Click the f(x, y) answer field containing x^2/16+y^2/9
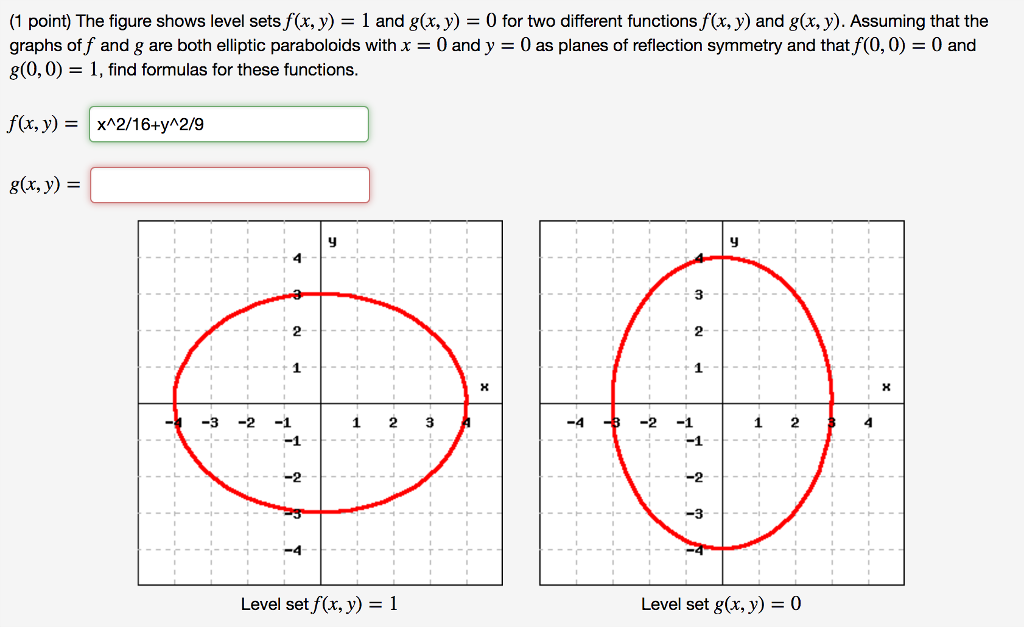Viewport: 1024px width, 627px height. coord(229,125)
